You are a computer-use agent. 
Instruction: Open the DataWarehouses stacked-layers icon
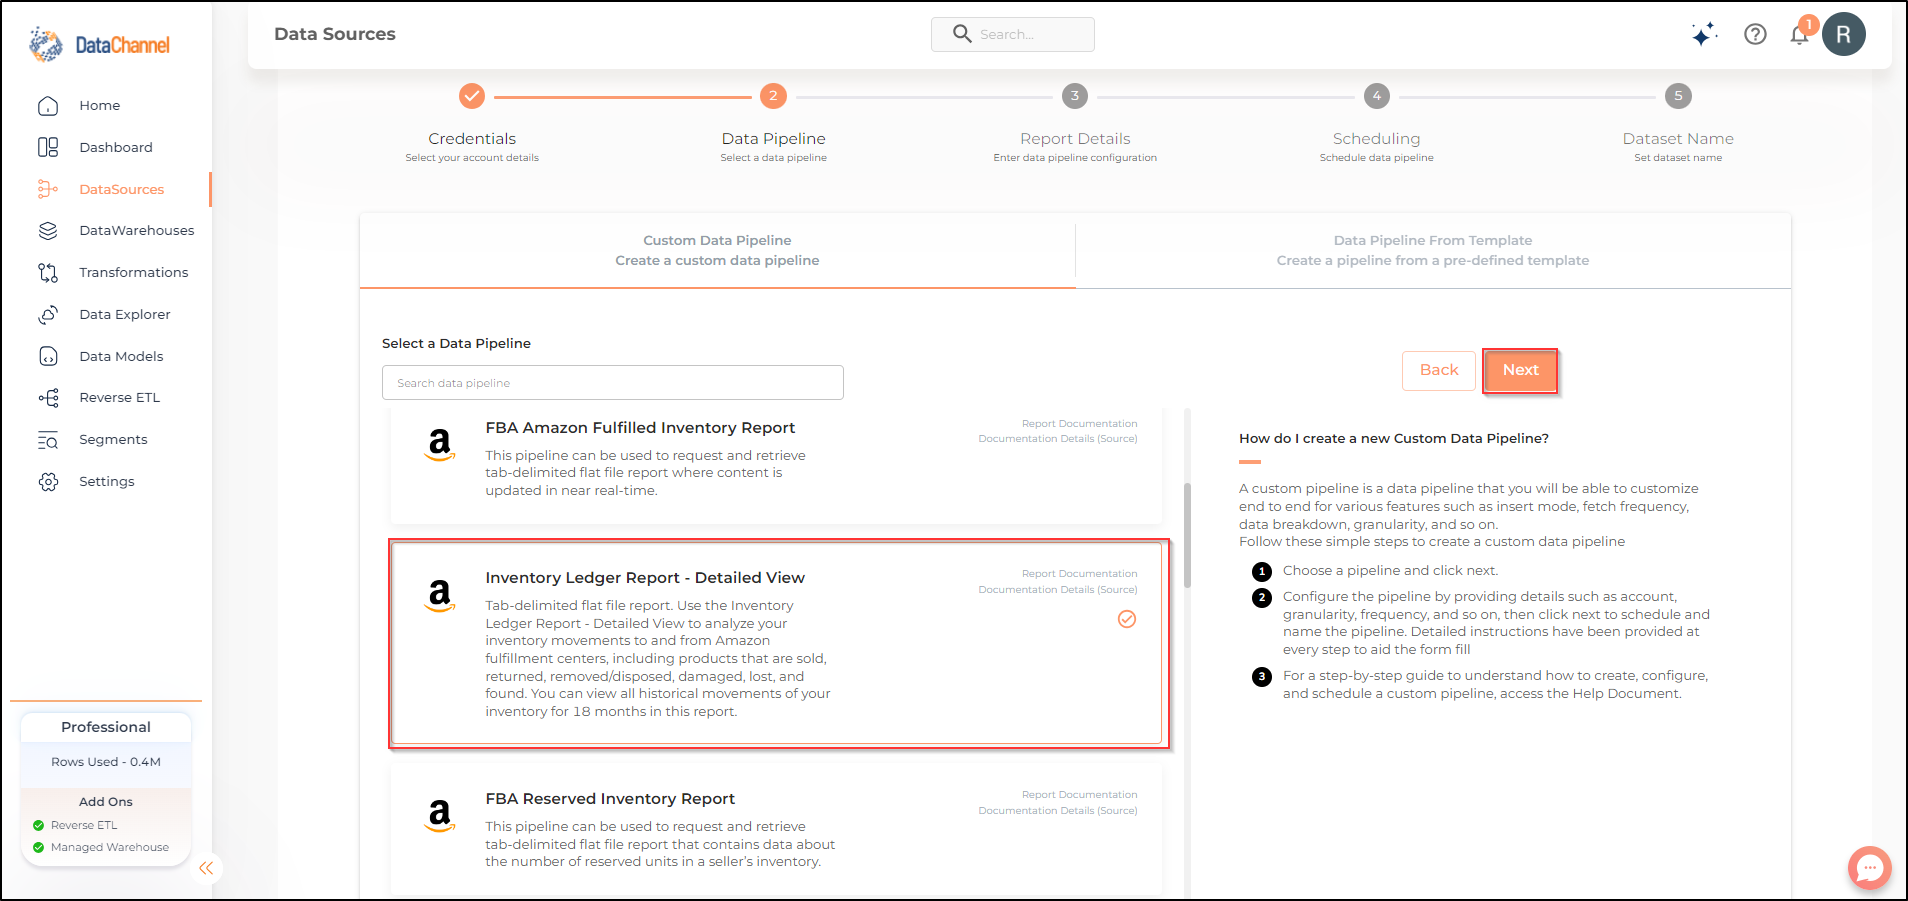(x=48, y=231)
